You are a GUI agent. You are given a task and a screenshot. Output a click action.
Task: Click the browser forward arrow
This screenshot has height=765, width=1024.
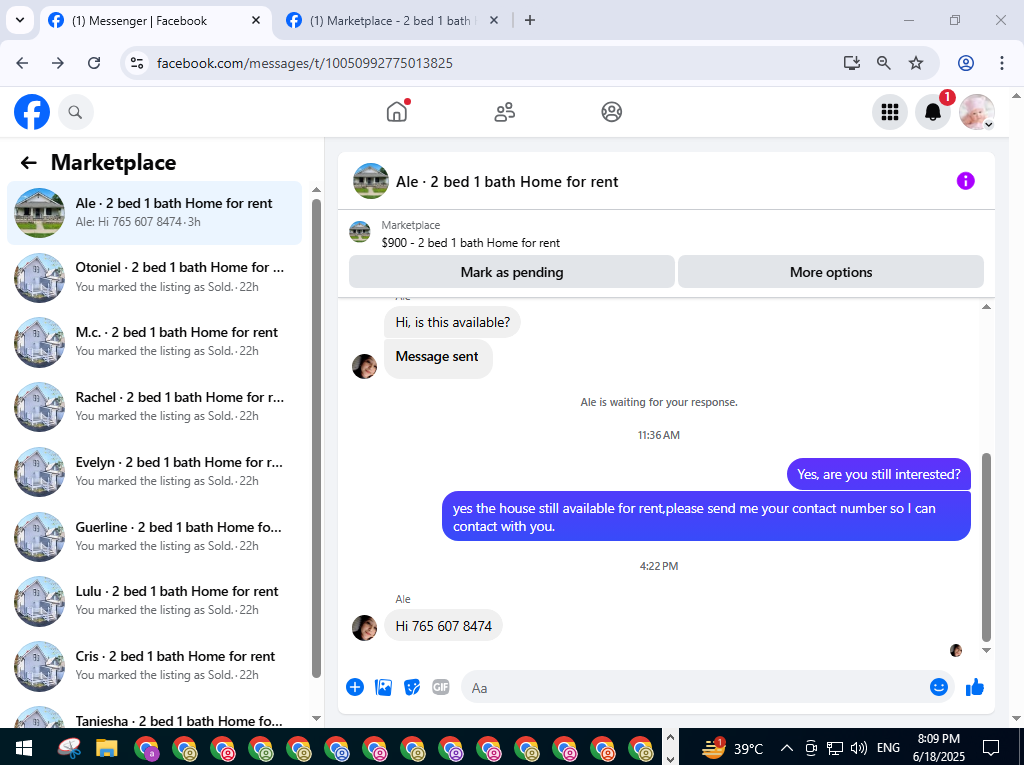pyautogui.click(x=58, y=63)
